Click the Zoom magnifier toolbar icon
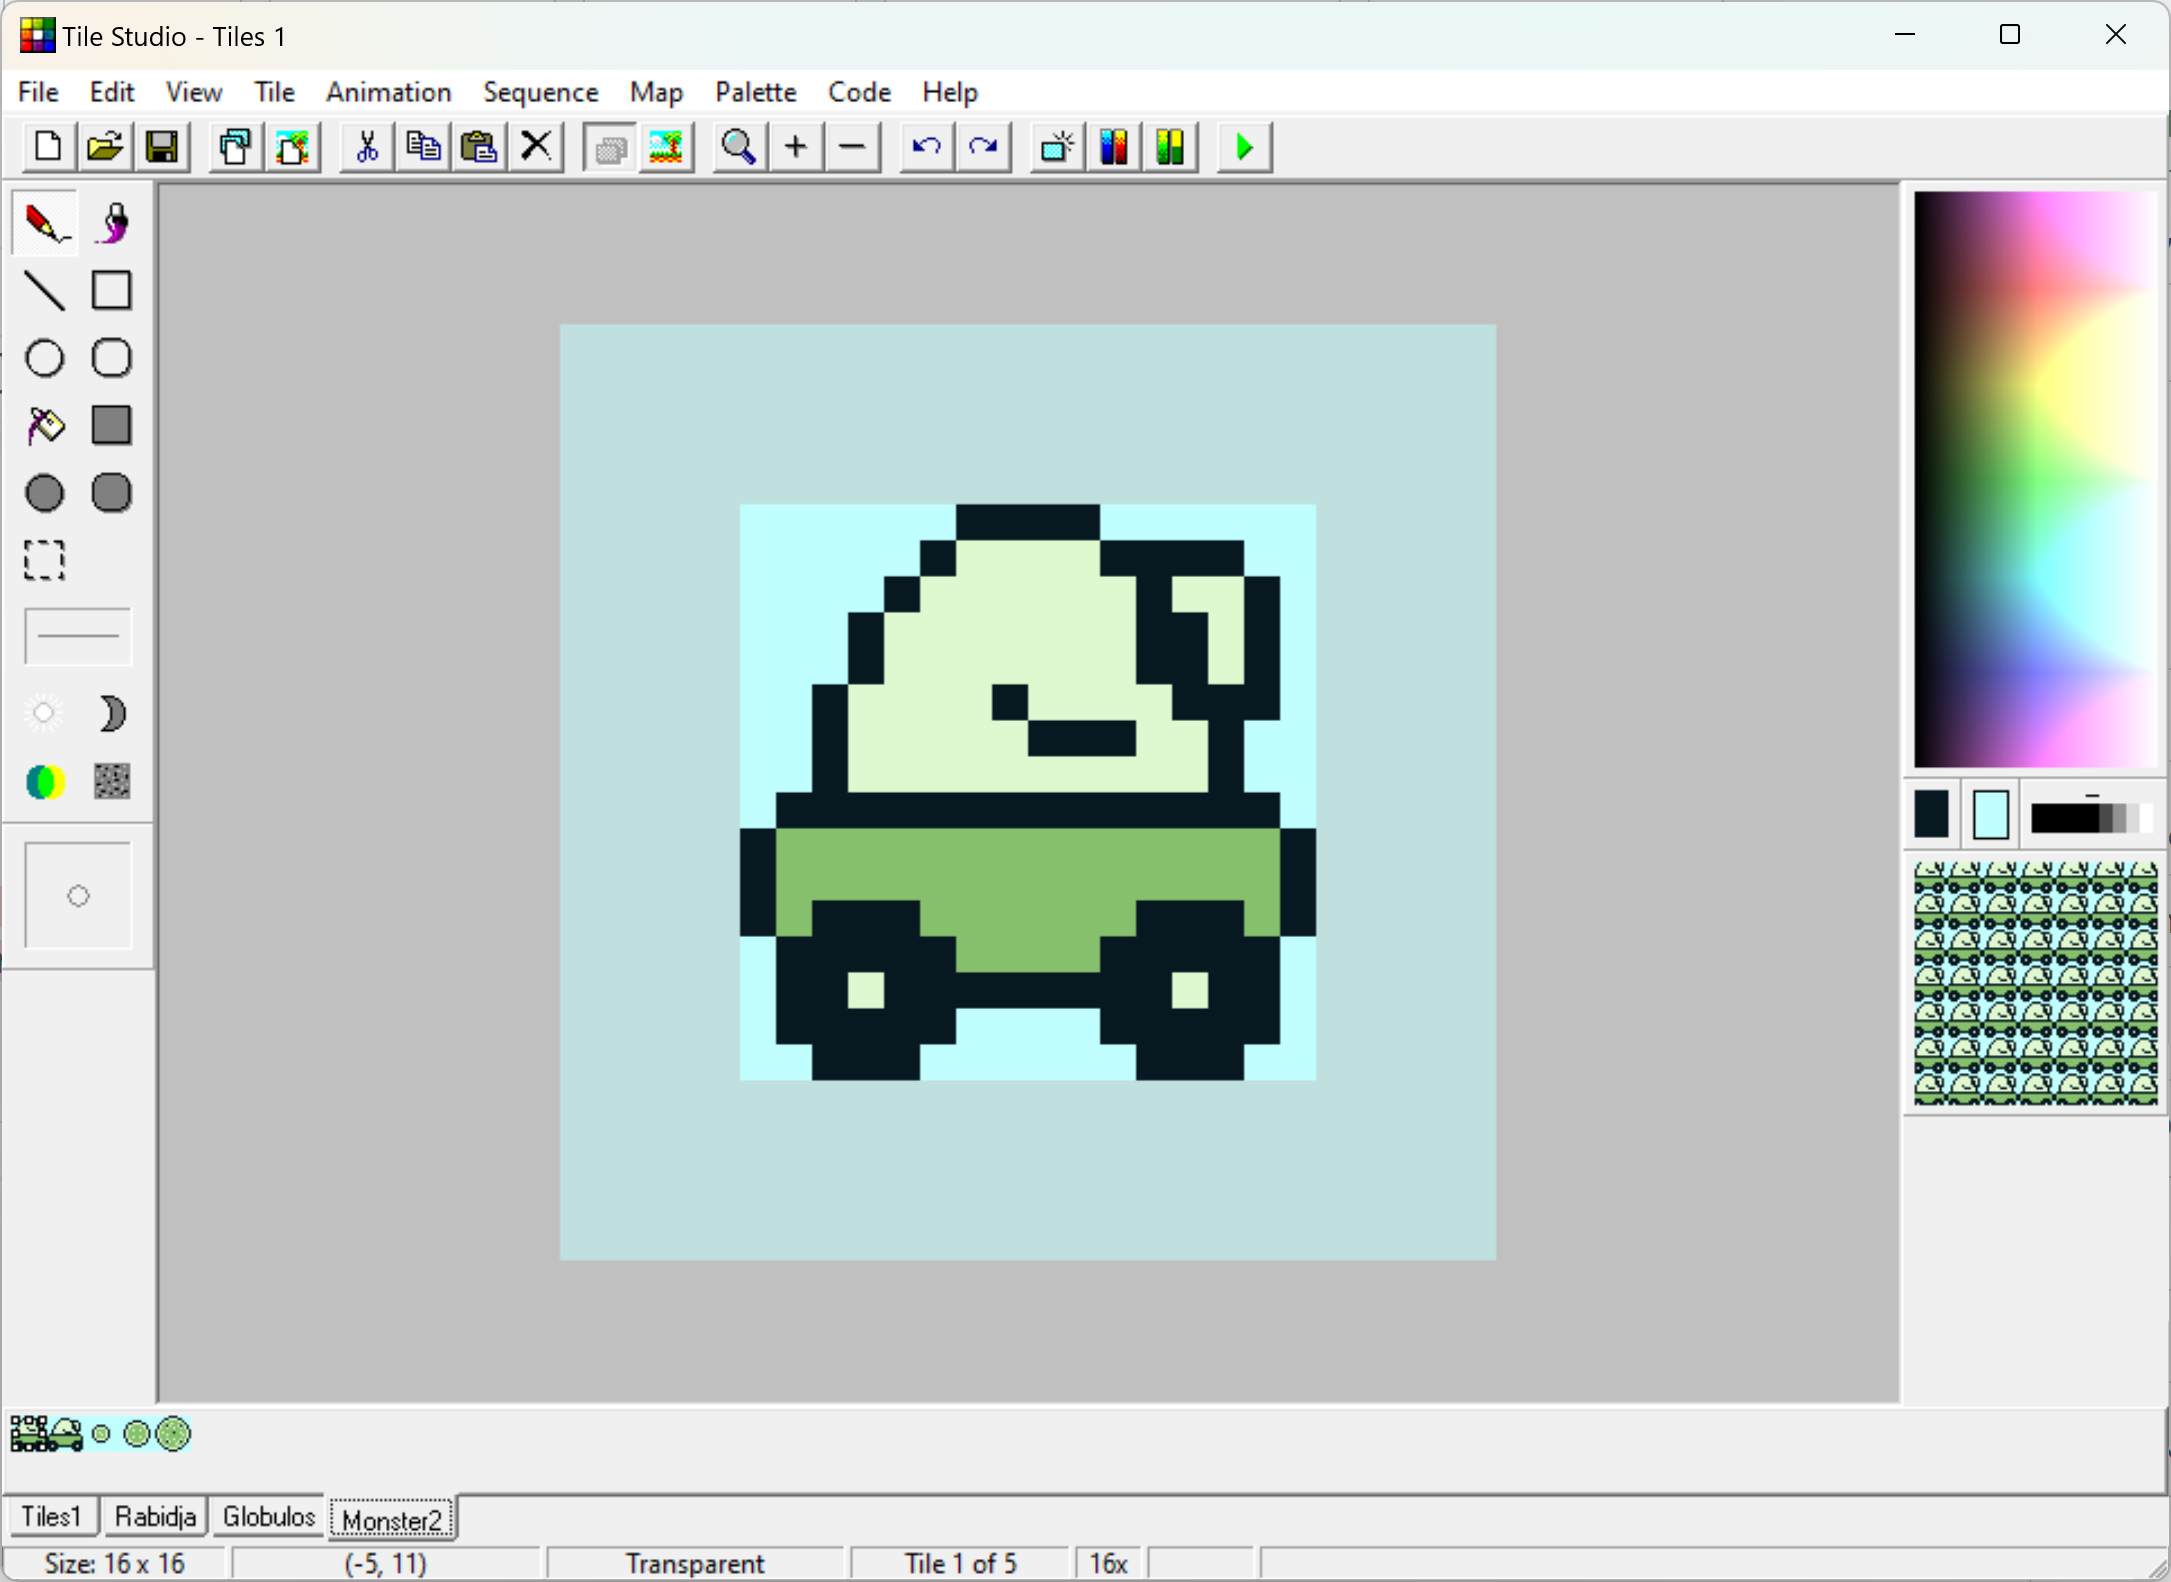This screenshot has height=1582, width=2171. coord(738,148)
